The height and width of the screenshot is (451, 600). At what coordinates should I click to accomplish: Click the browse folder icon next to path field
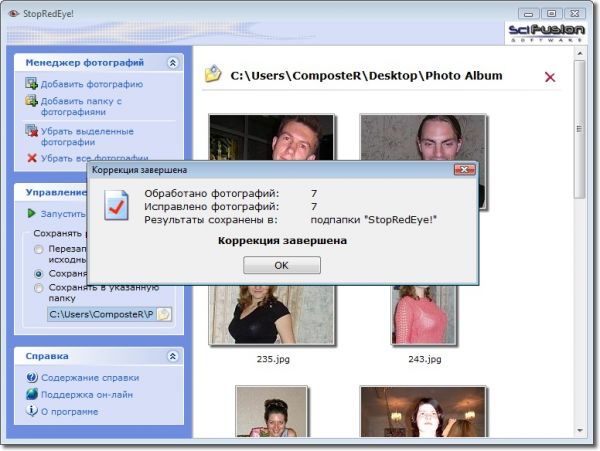[164, 315]
